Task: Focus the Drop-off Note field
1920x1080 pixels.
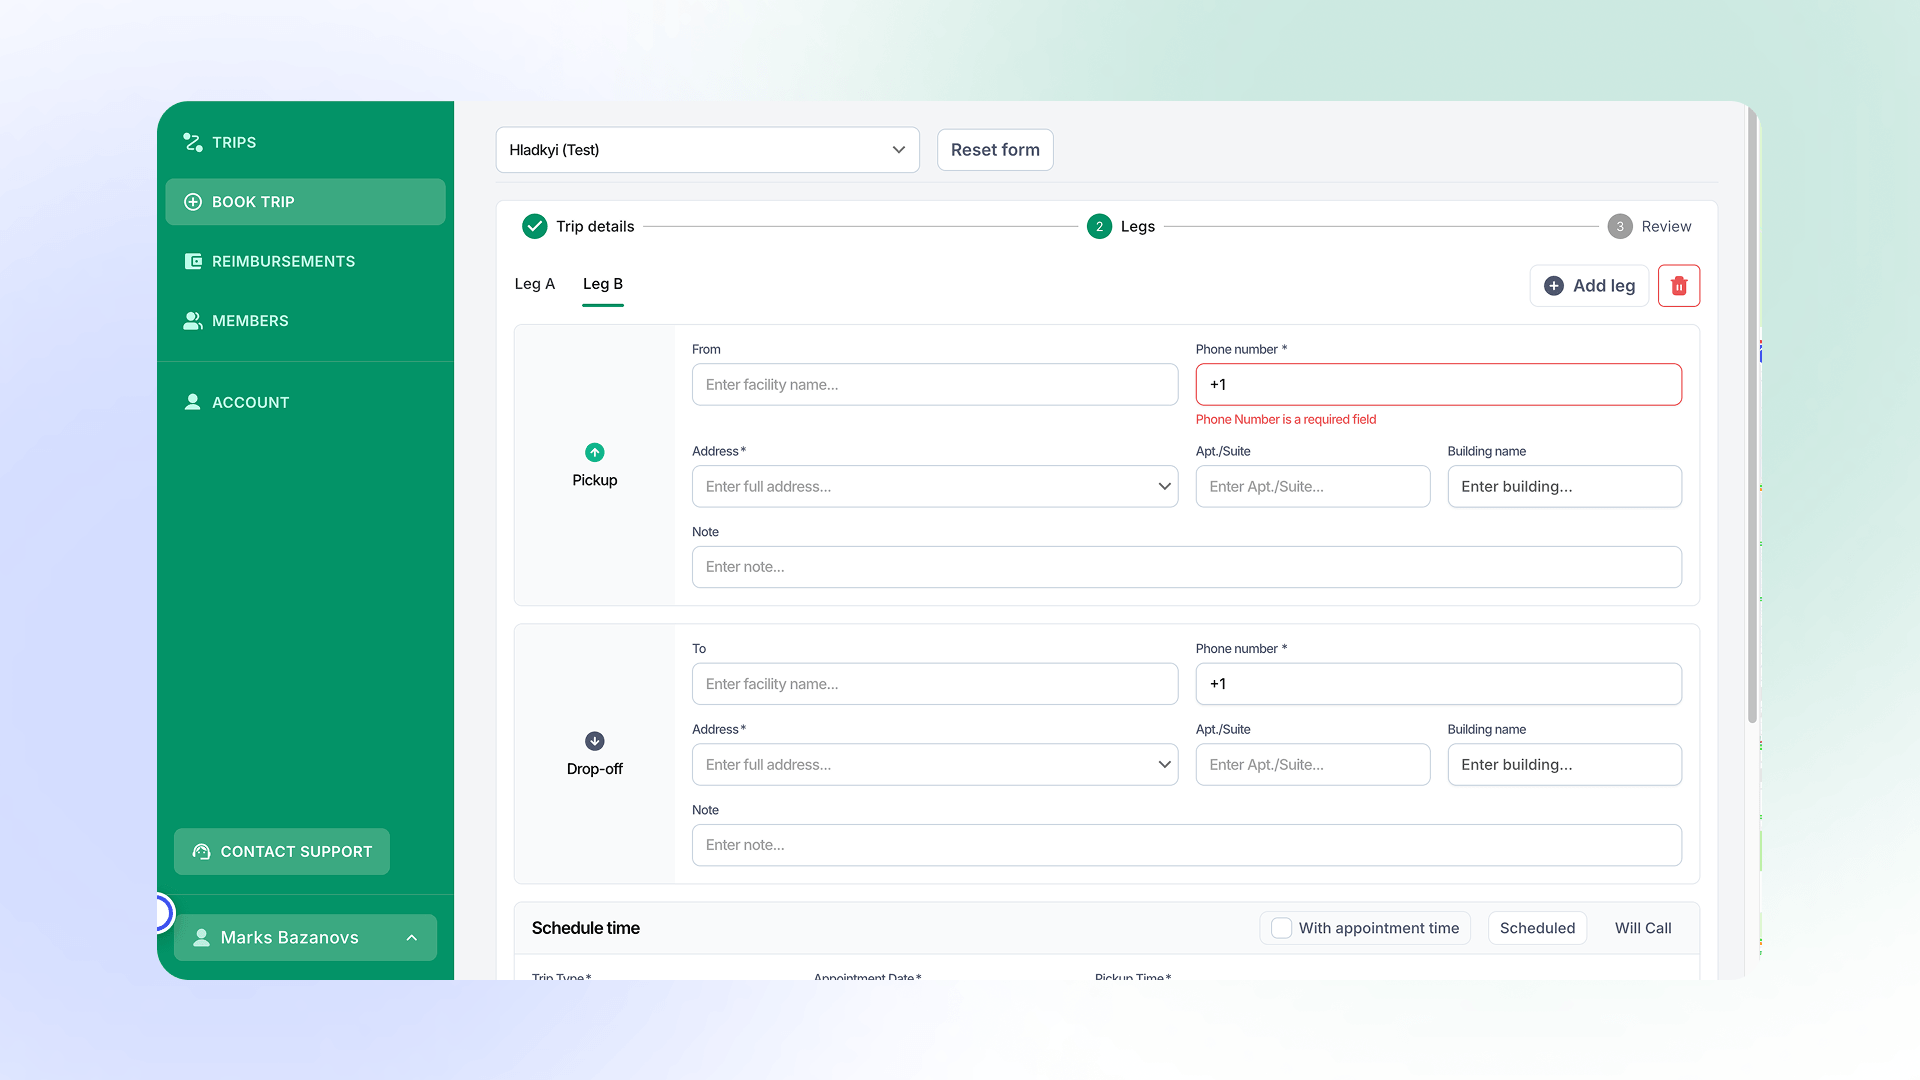Action: click(1186, 845)
